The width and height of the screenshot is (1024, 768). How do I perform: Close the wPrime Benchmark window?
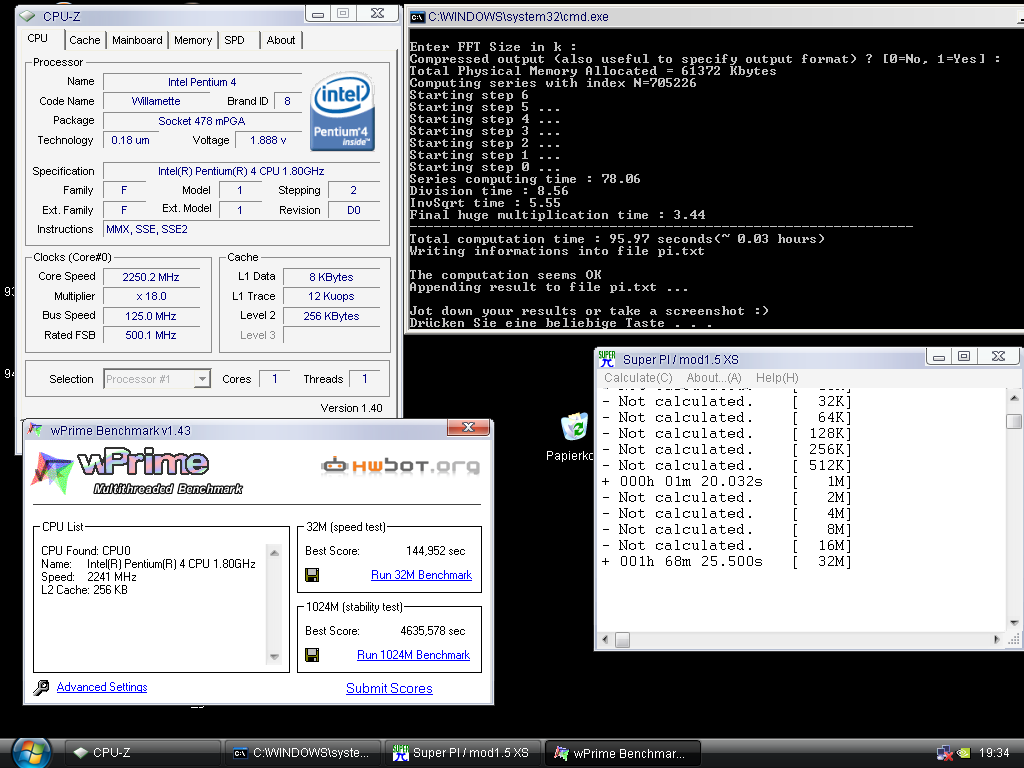(468, 427)
